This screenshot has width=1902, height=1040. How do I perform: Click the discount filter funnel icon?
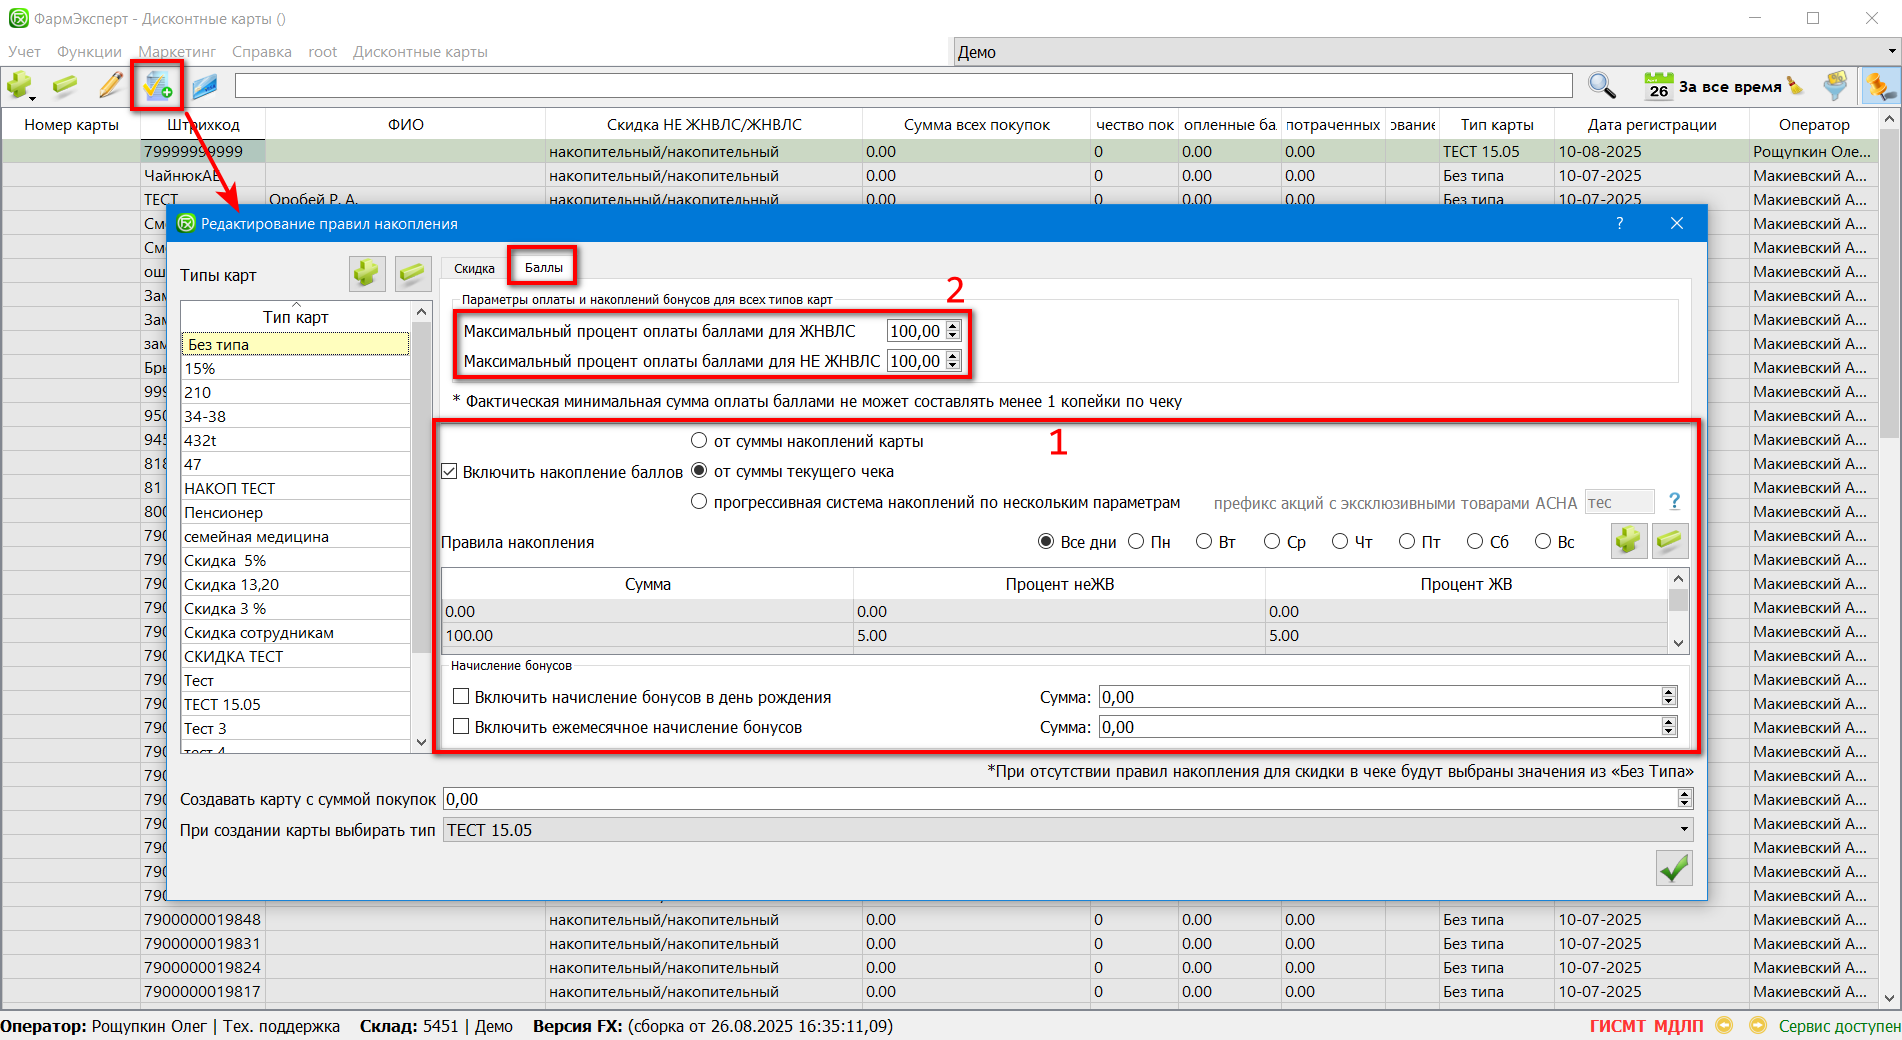click(1835, 86)
